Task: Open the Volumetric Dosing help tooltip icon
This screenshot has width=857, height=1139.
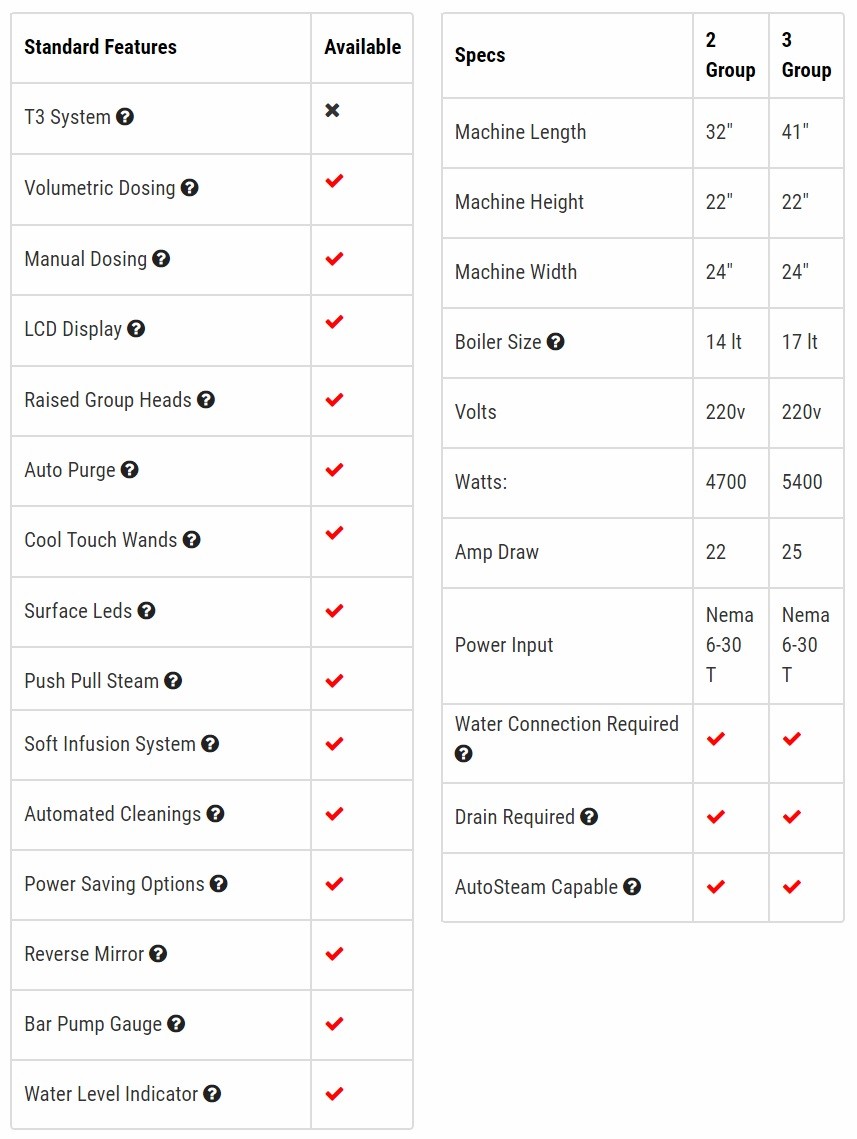Action: (190, 188)
